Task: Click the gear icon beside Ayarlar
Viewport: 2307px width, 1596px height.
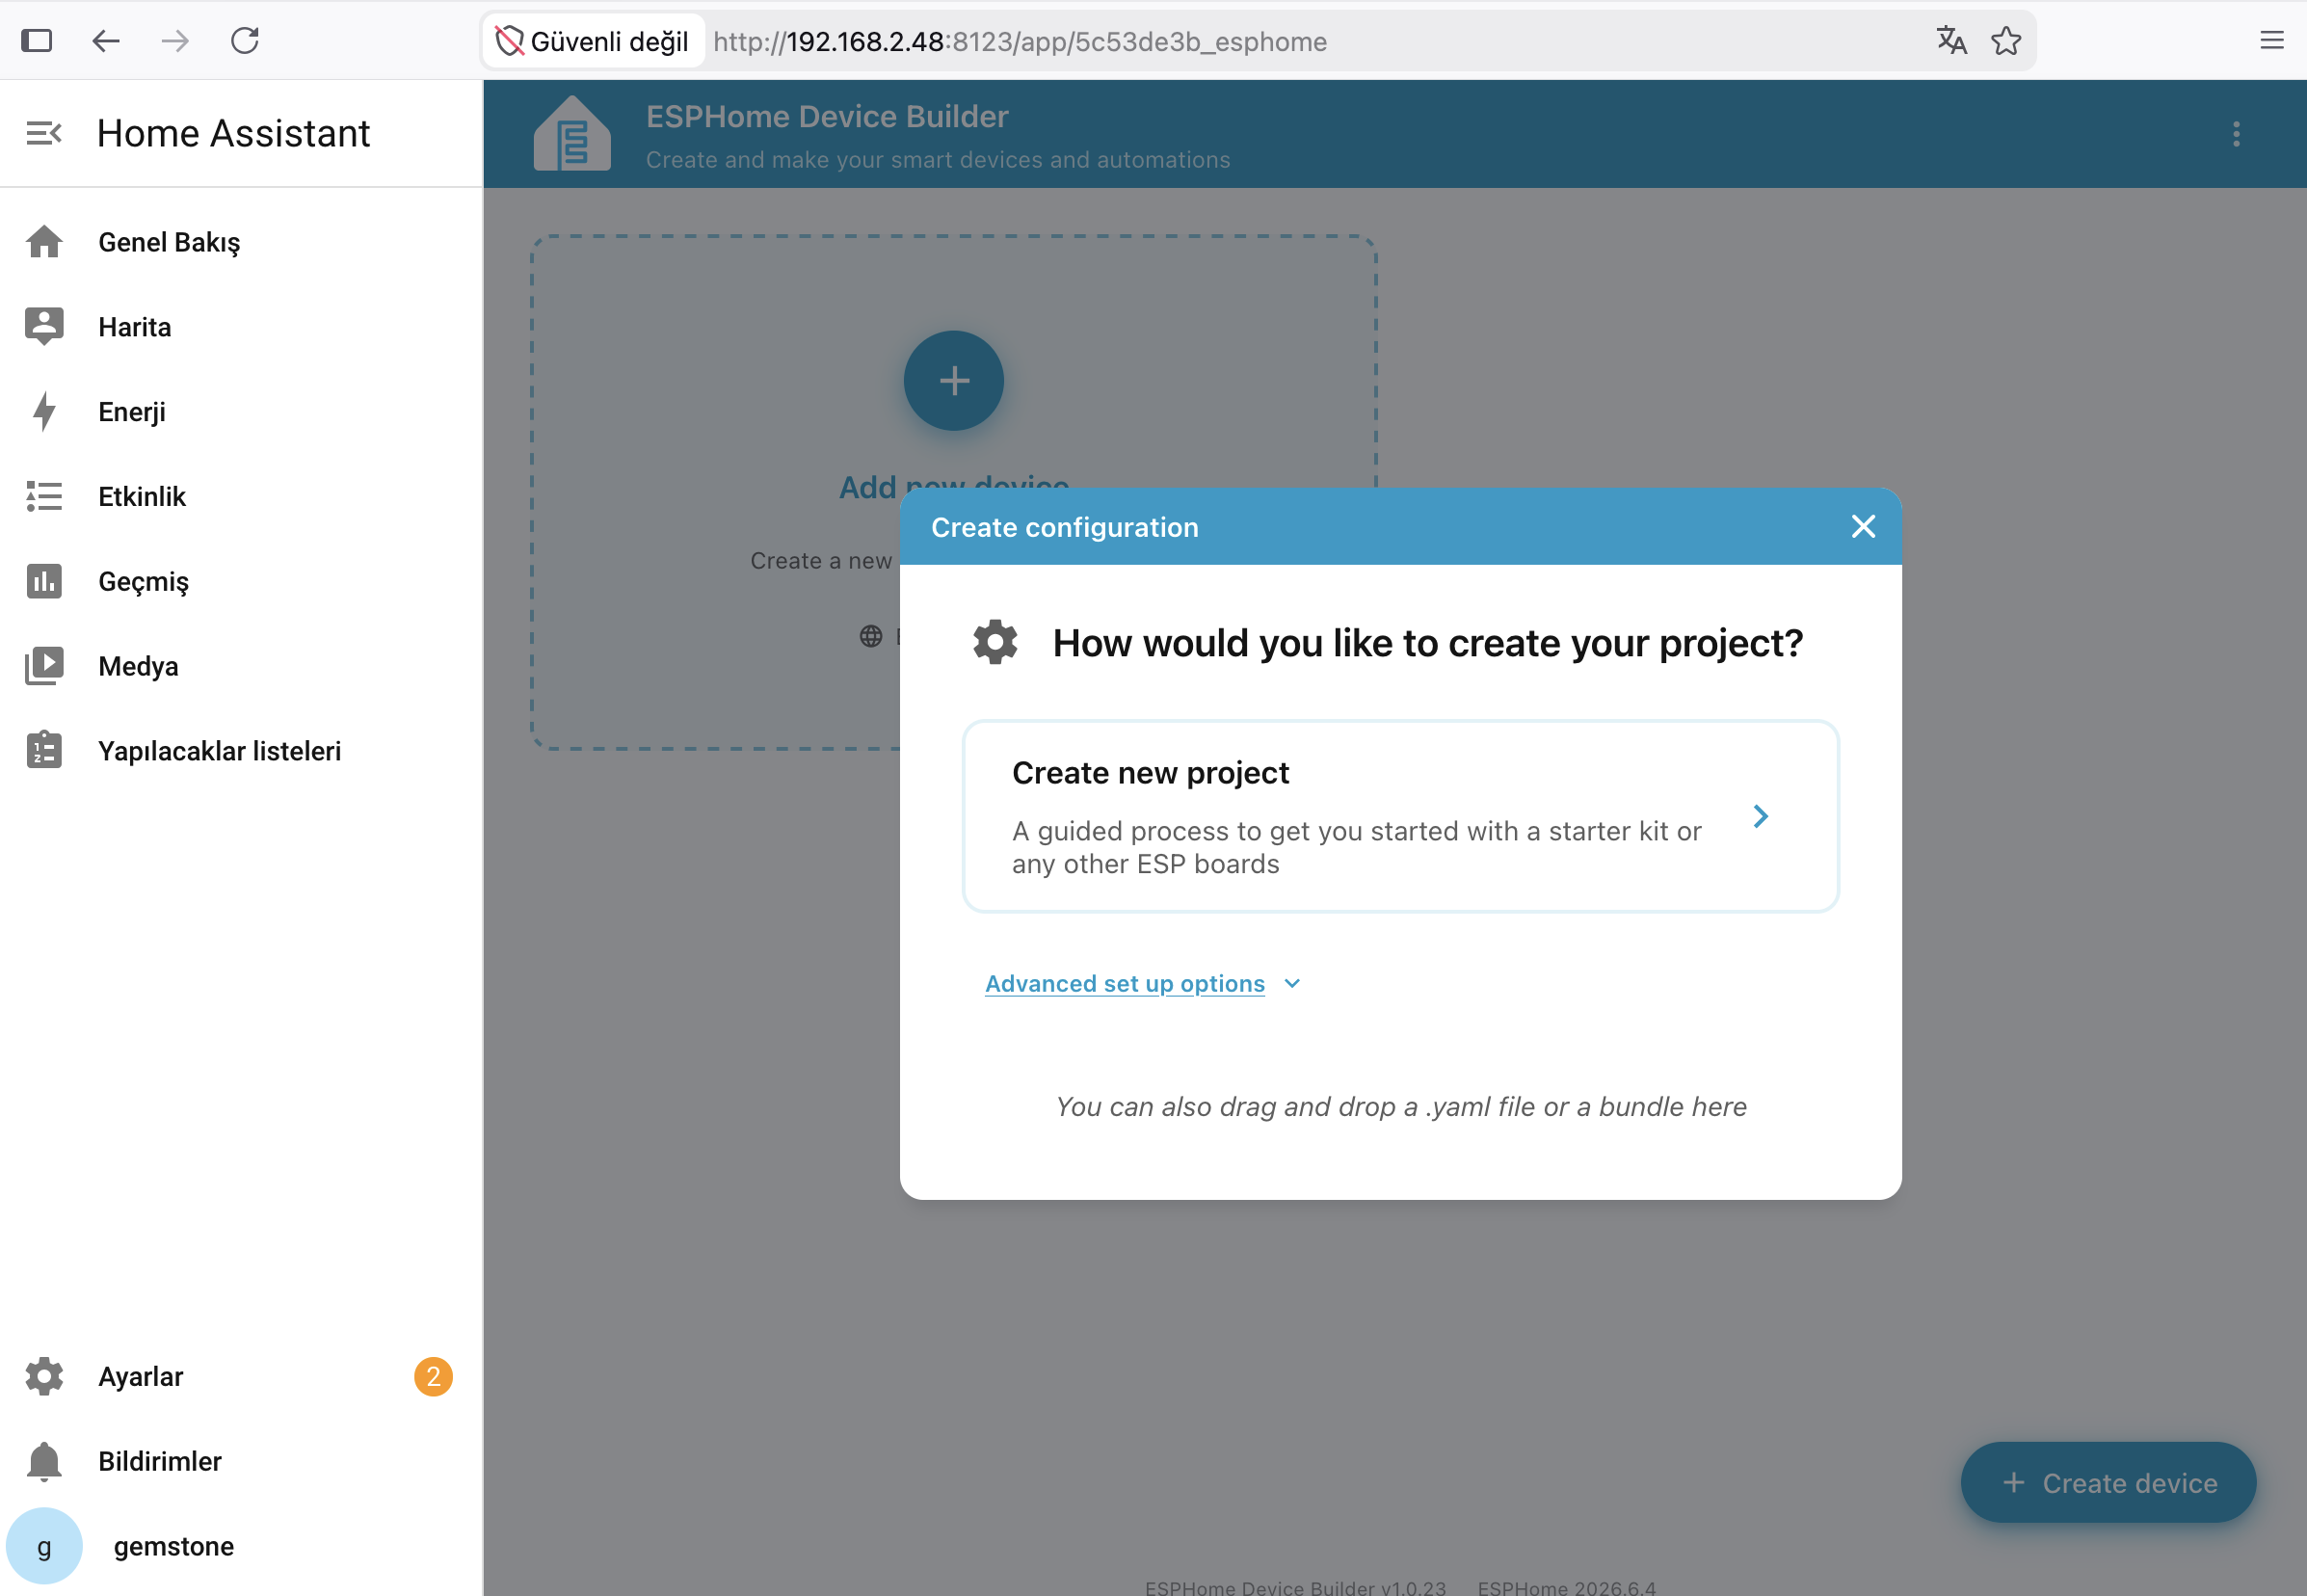Action: 44,1377
